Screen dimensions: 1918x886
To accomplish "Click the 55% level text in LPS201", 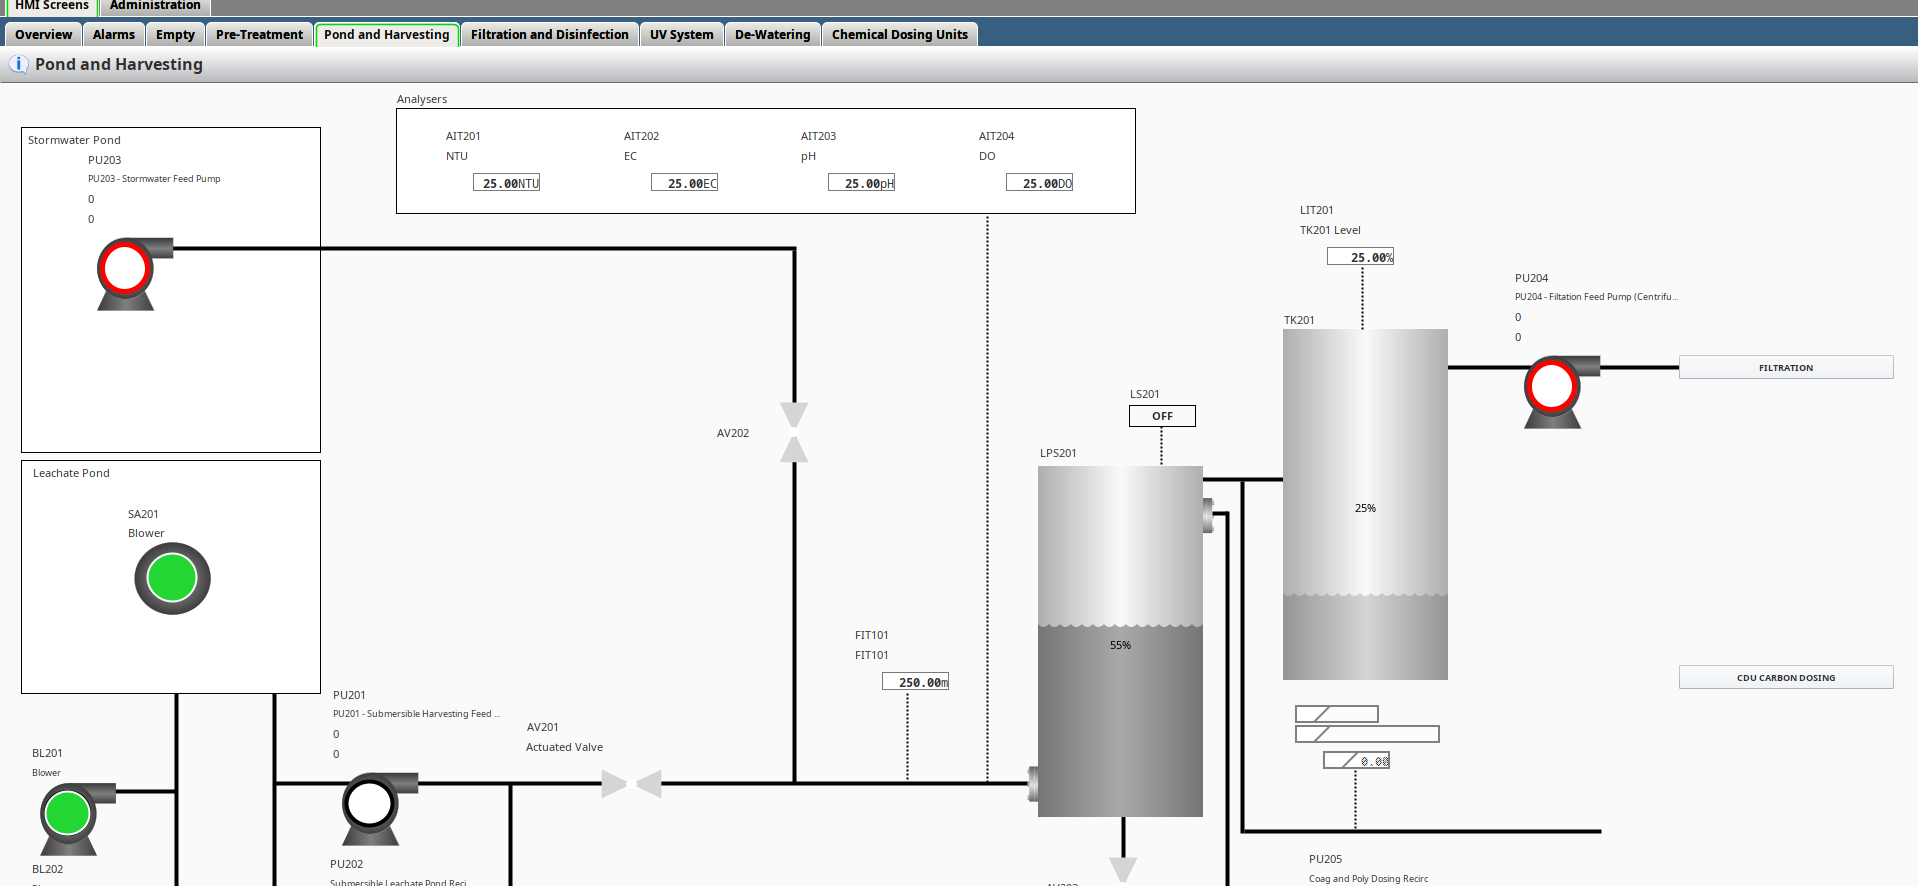I will click(x=1120, y=645).
